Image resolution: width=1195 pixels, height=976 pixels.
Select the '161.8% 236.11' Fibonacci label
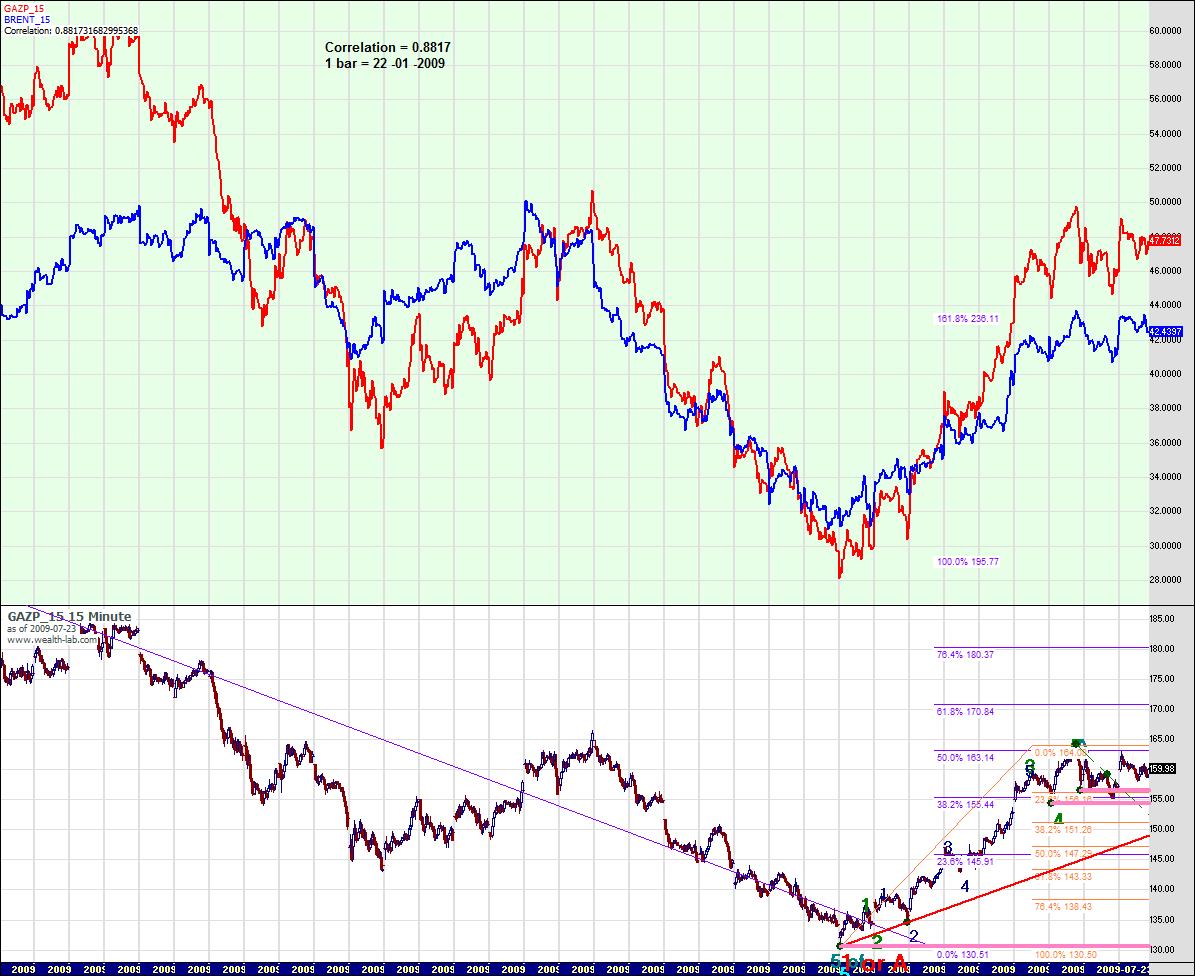[967, 318]
